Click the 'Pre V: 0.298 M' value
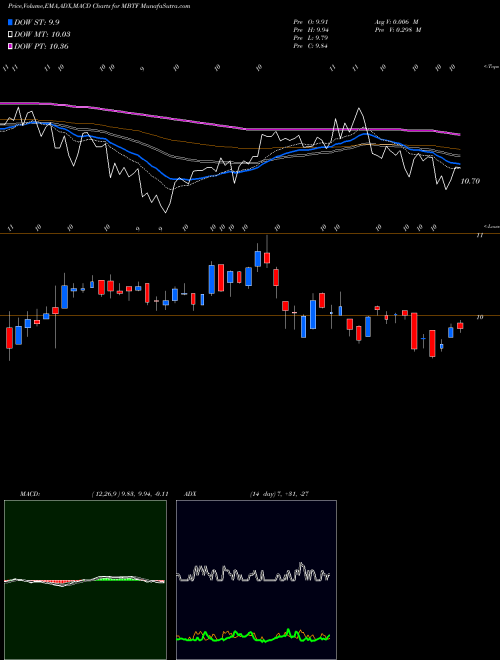The width and height of the screenshot is (500, 660). tap(398, 30)
